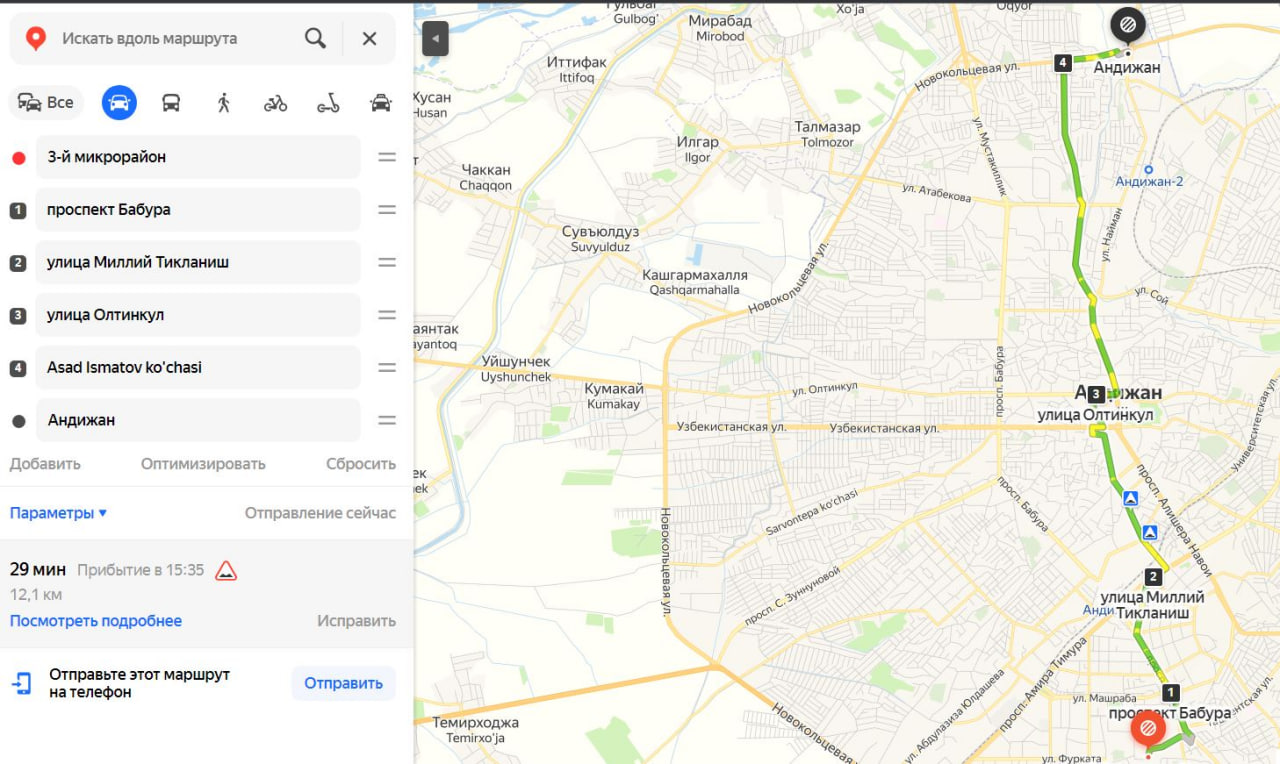
Task: Close the route search panel with X
Action: tap(369, 39)
